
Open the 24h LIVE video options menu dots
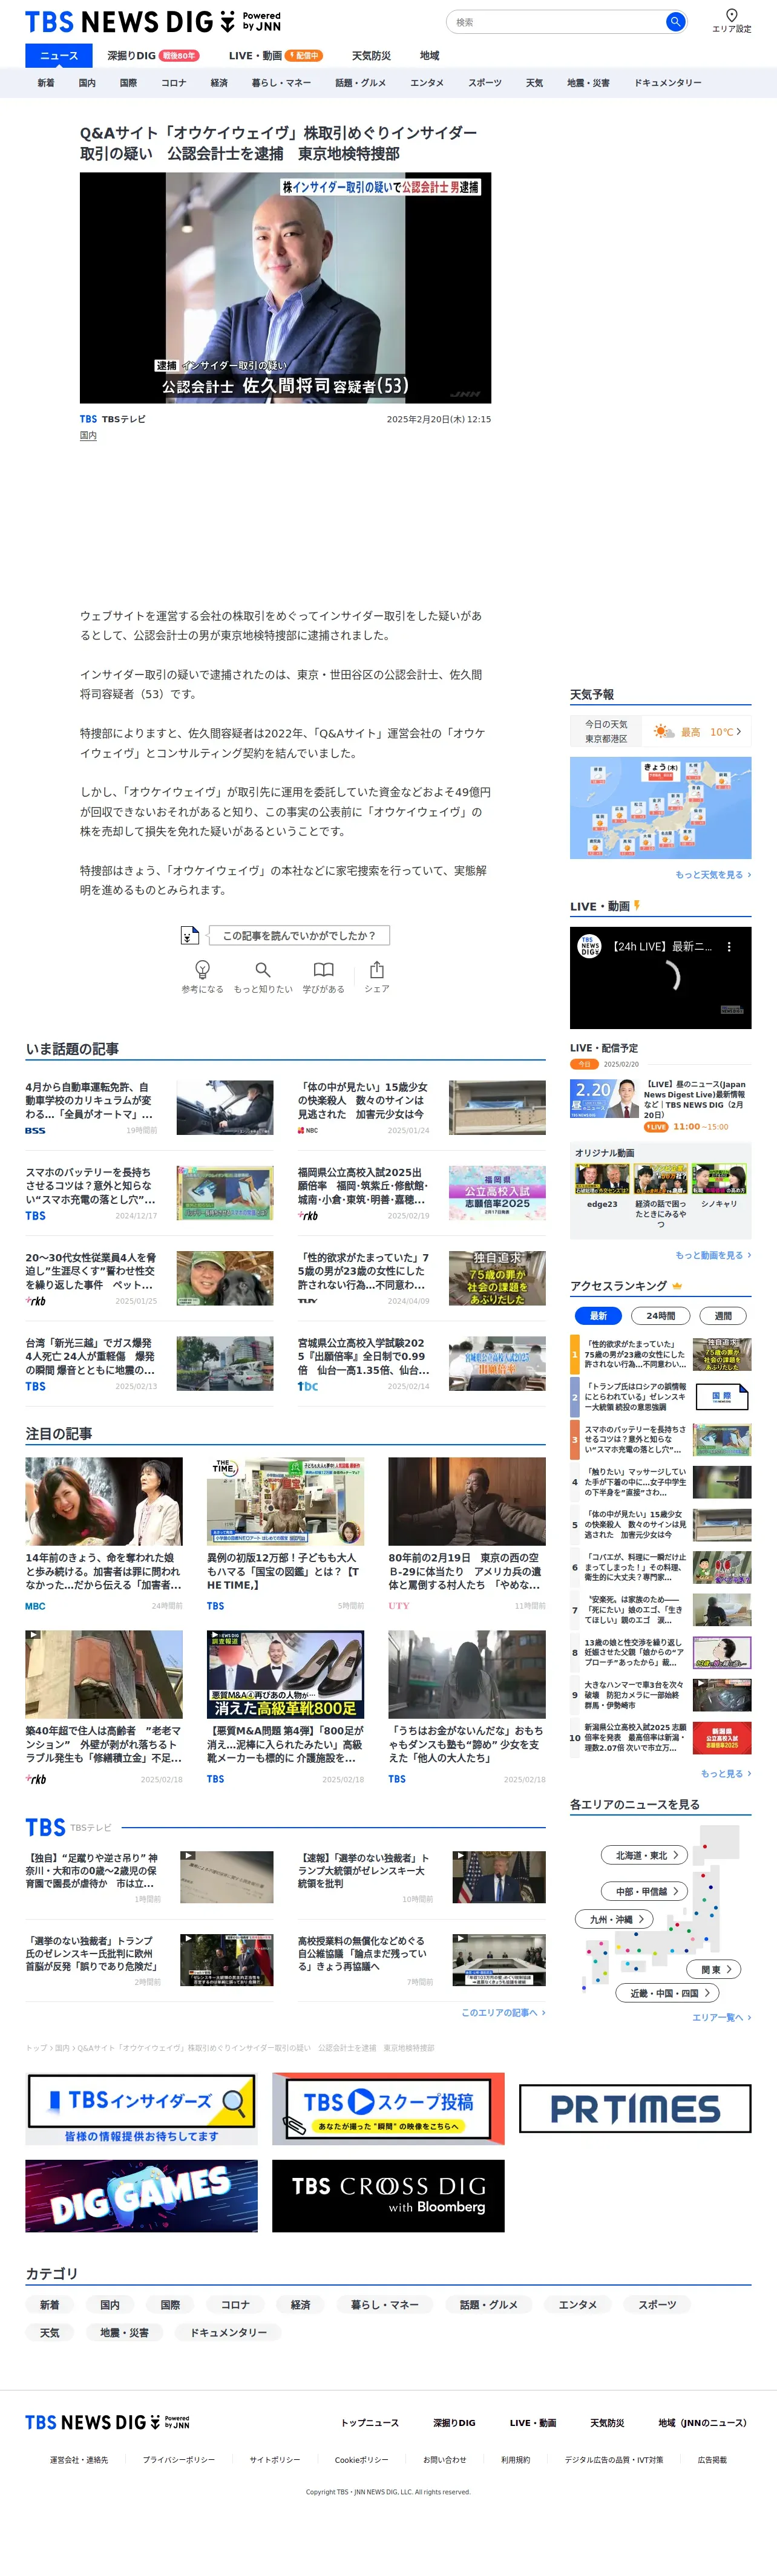[729, 946]
